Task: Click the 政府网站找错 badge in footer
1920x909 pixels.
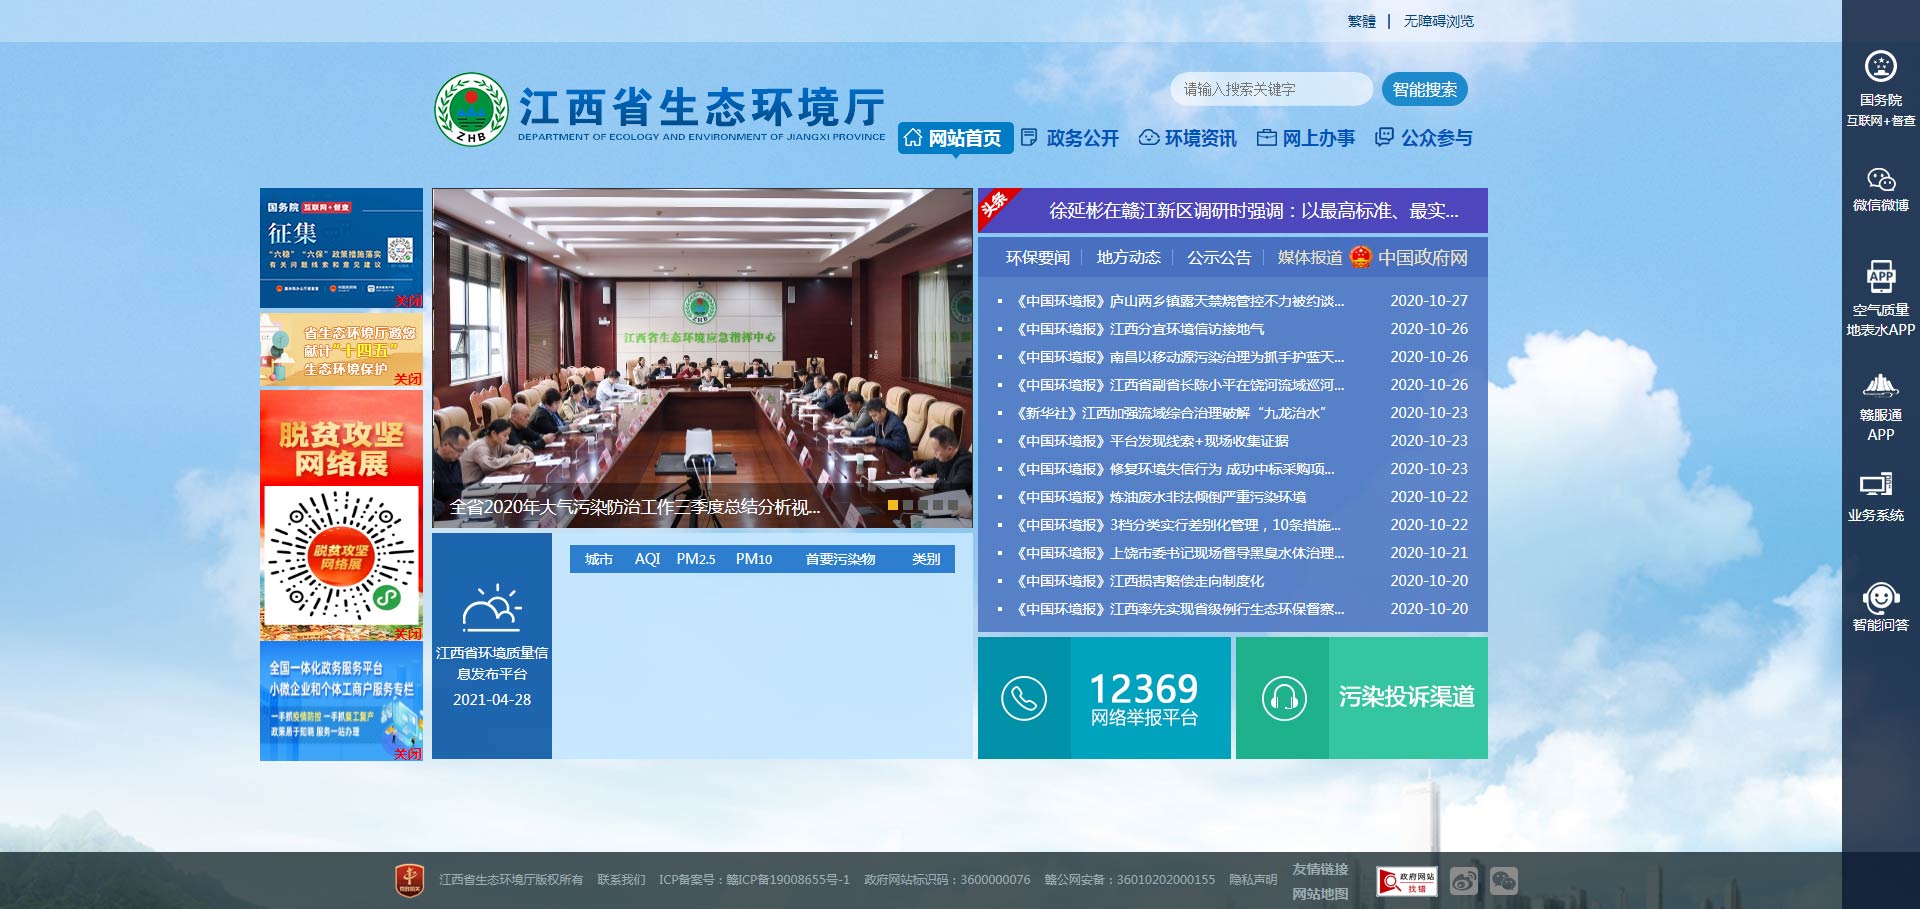Action: tap(1407, 880)
